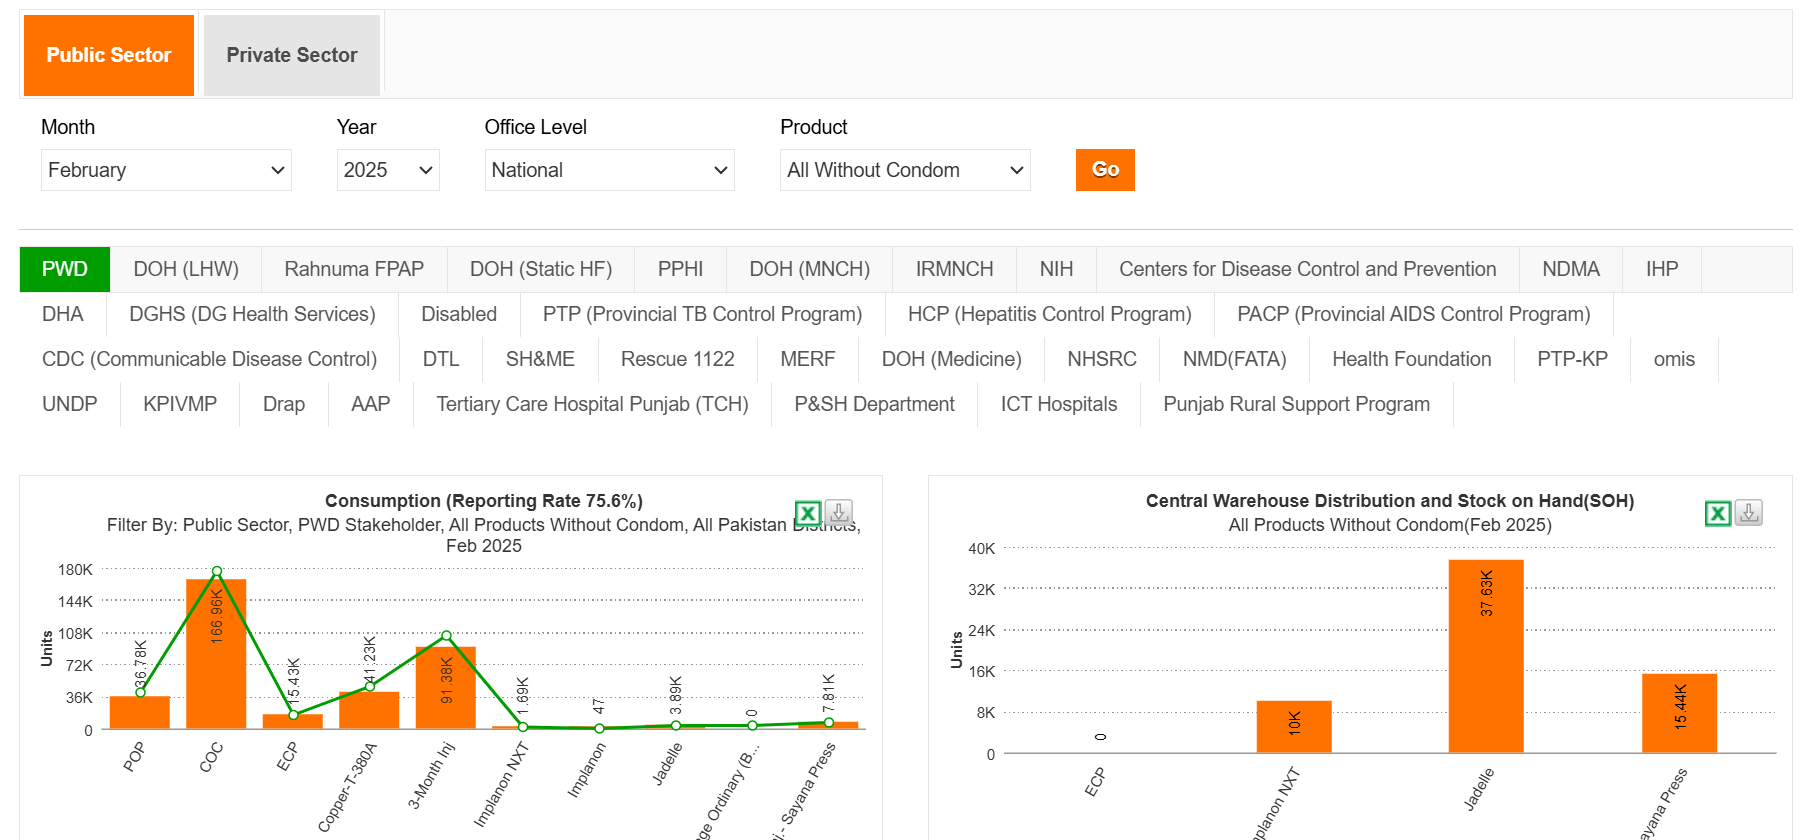Export Central Warehouse chart to Excel

pyautogui.click(x=1717, y=514)
